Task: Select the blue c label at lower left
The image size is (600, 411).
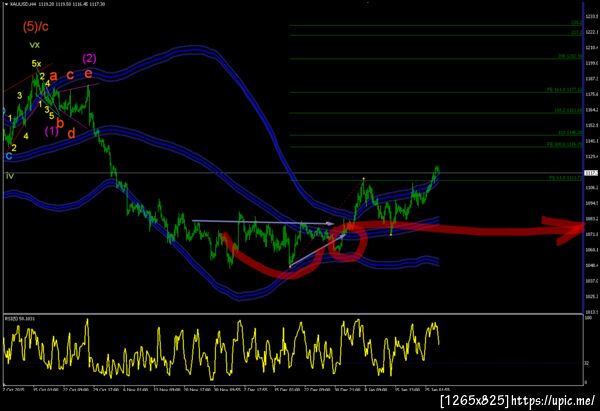Action: (9, 156)
